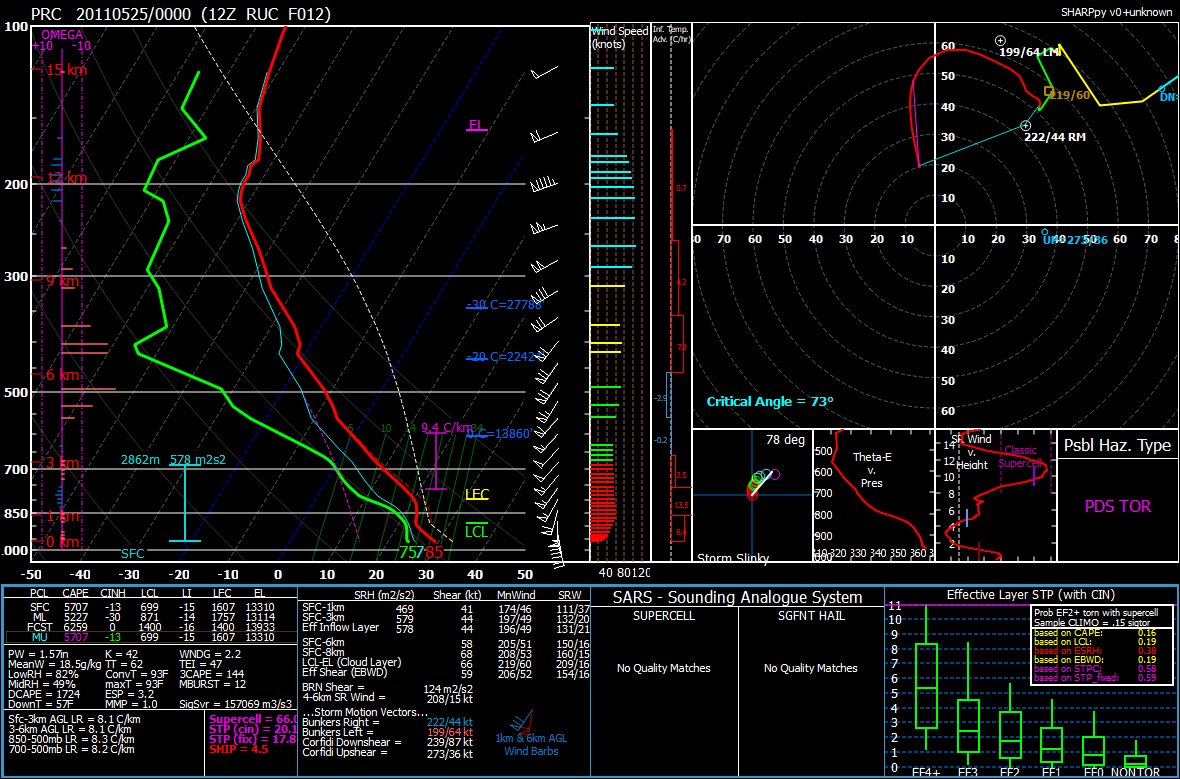This screenshot has height=779, width=1180.
Task: Click the Sfc-3km AGL LR lapse rate line
Action: (x=74, y=720)
